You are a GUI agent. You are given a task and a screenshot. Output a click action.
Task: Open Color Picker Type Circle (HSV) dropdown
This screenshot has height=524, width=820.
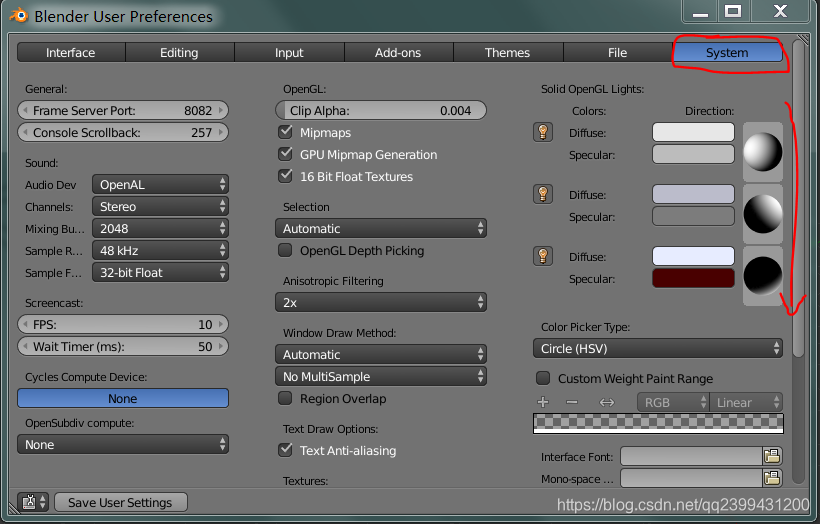pyautogui.click(x=658, y=348)
